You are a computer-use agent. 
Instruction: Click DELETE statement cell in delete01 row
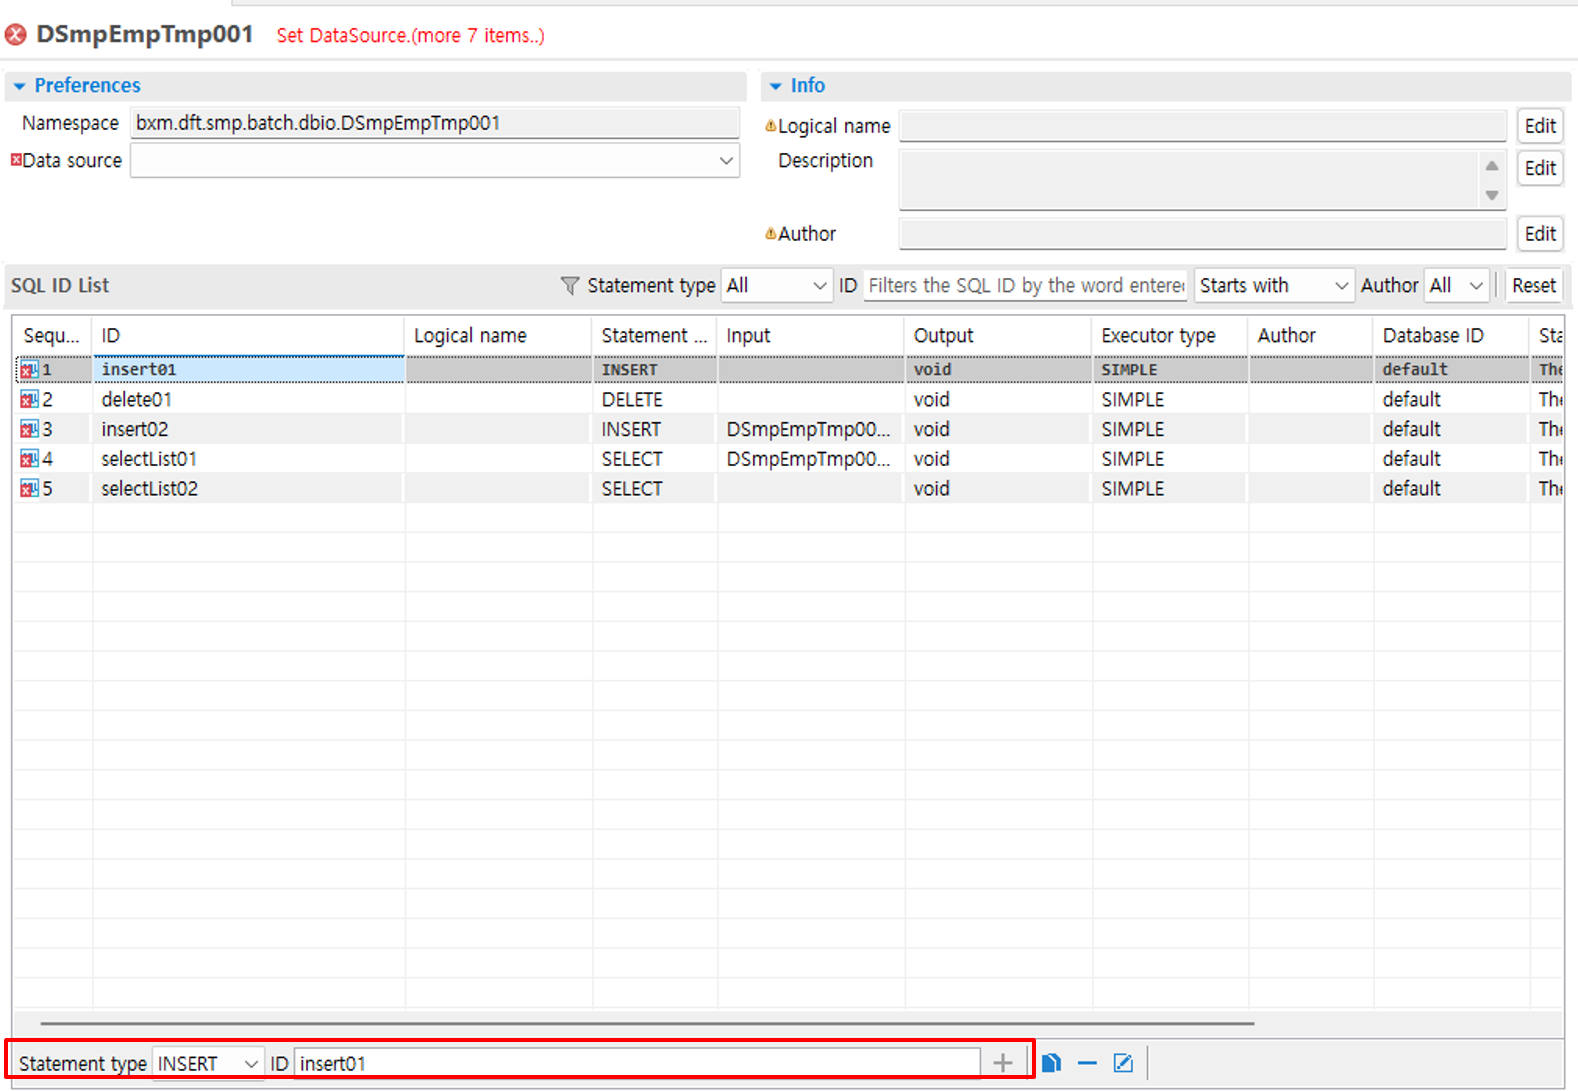[x=654, y=400]
